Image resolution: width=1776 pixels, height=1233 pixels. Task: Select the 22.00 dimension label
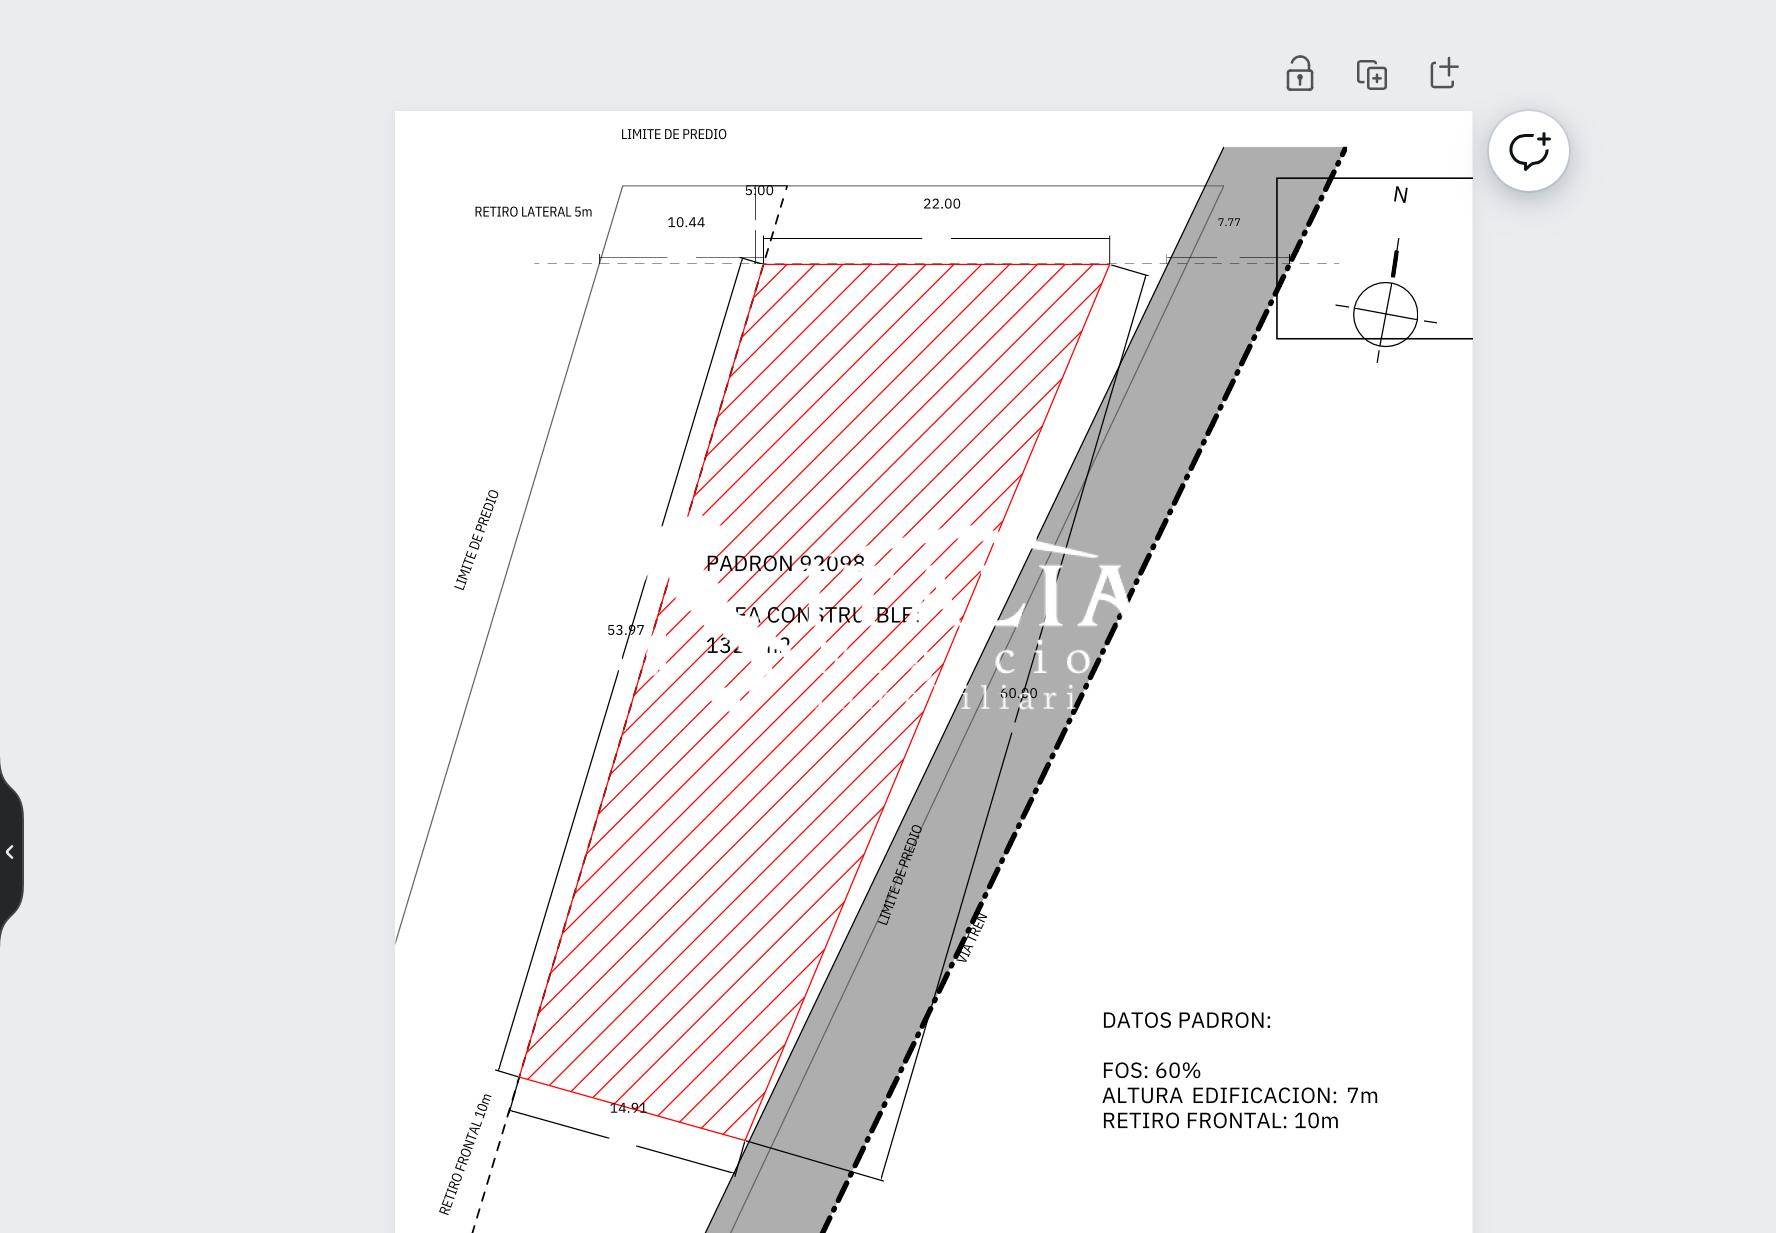click(x=941, y=204)
